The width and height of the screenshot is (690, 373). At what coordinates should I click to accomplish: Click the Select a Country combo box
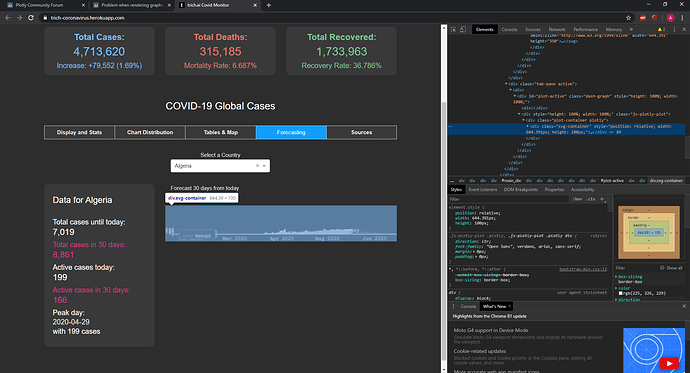tap(220, 166)
